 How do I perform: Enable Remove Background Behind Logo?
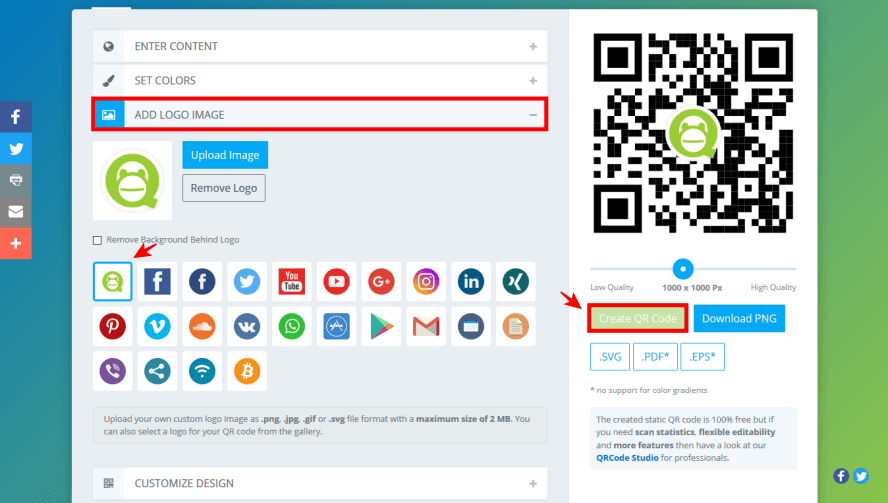[x=97, y=240]
